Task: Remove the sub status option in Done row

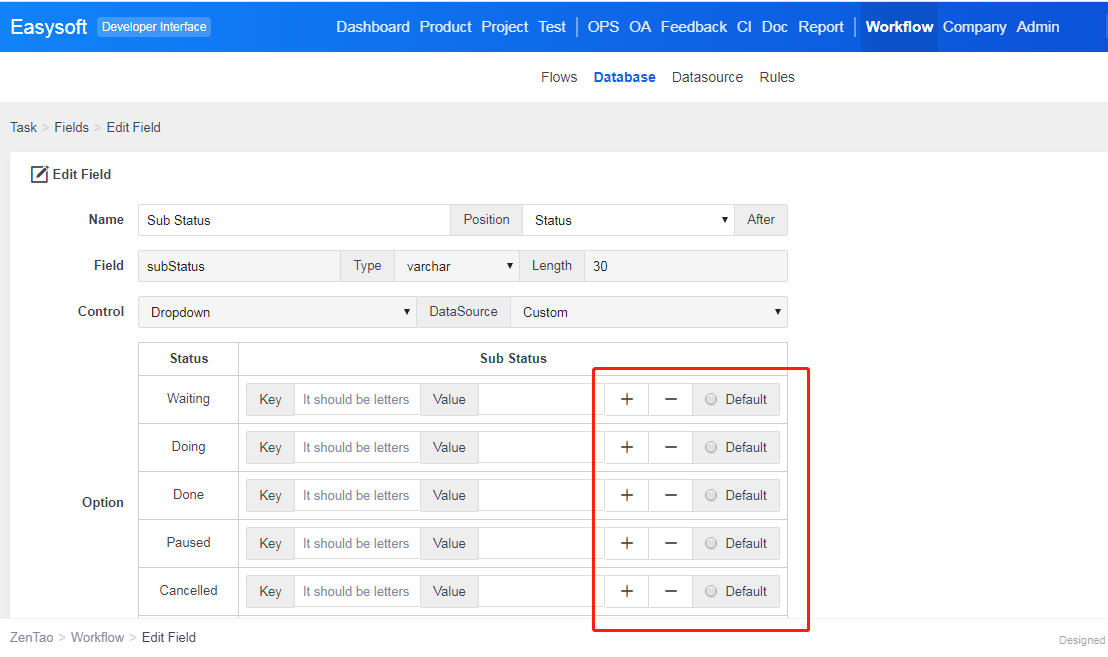Action: (x=671, y=495)
